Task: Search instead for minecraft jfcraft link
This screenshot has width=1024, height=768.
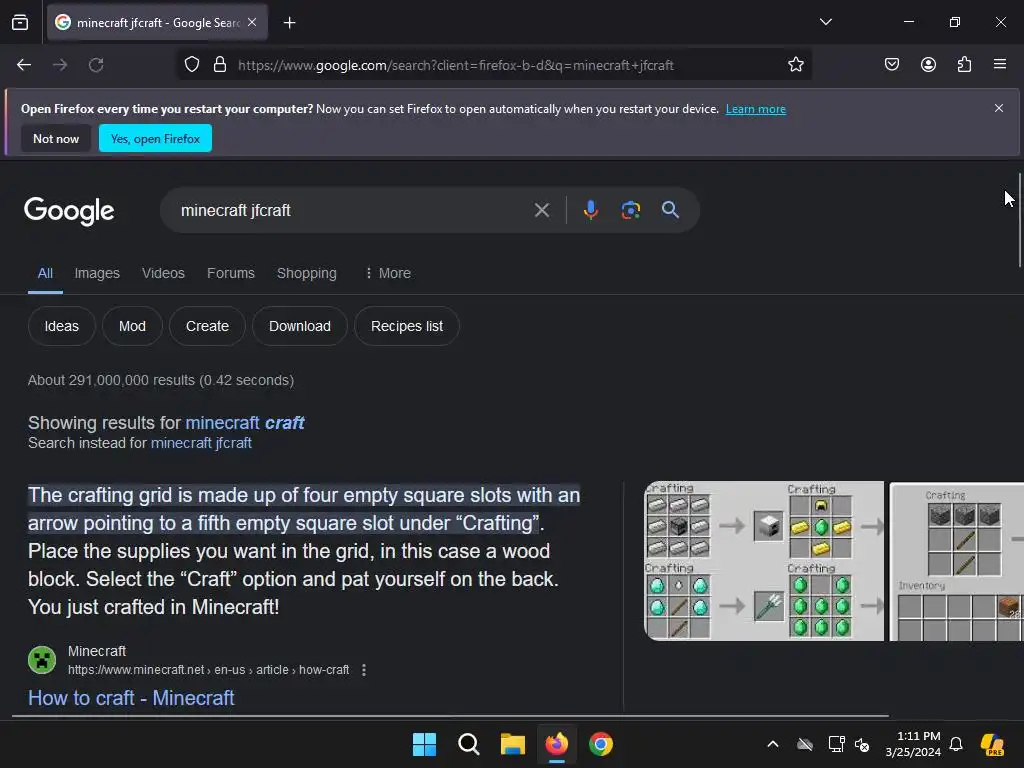Action: click(201, 443)
